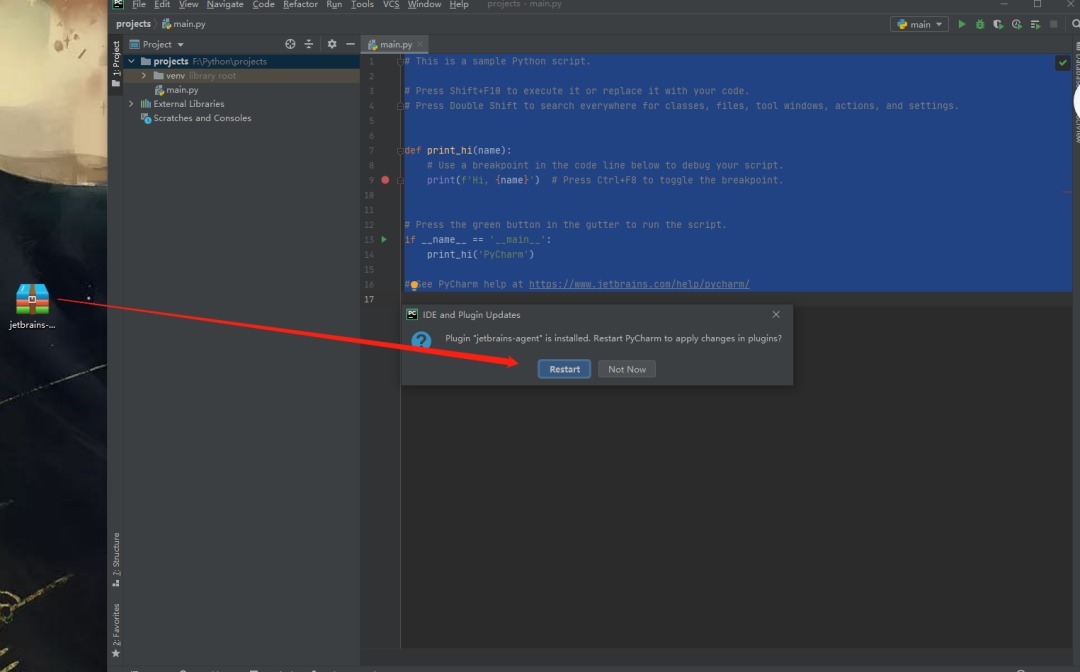This screenshot has width=1080, height=672.
Task: Open the Structure tool window
Action: click(117, 561)
